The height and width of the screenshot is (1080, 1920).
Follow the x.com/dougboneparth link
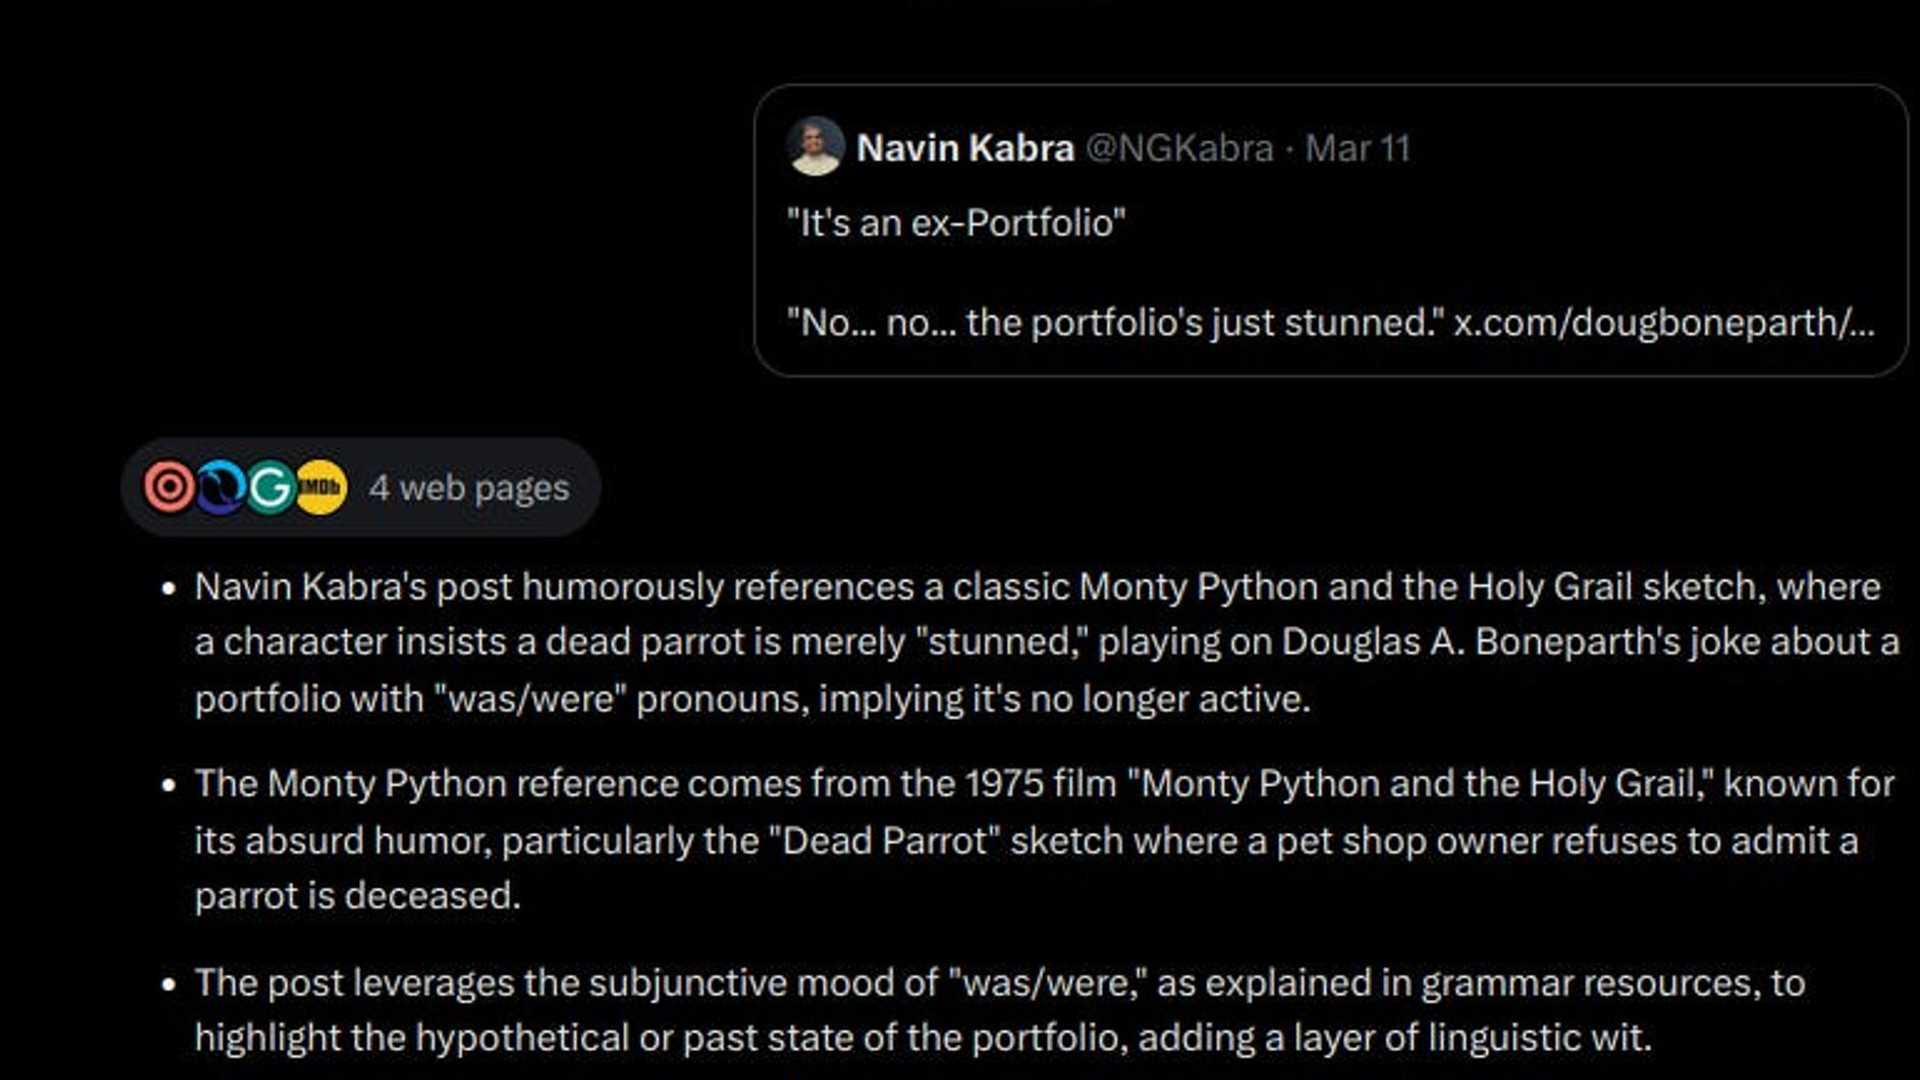1663,322
